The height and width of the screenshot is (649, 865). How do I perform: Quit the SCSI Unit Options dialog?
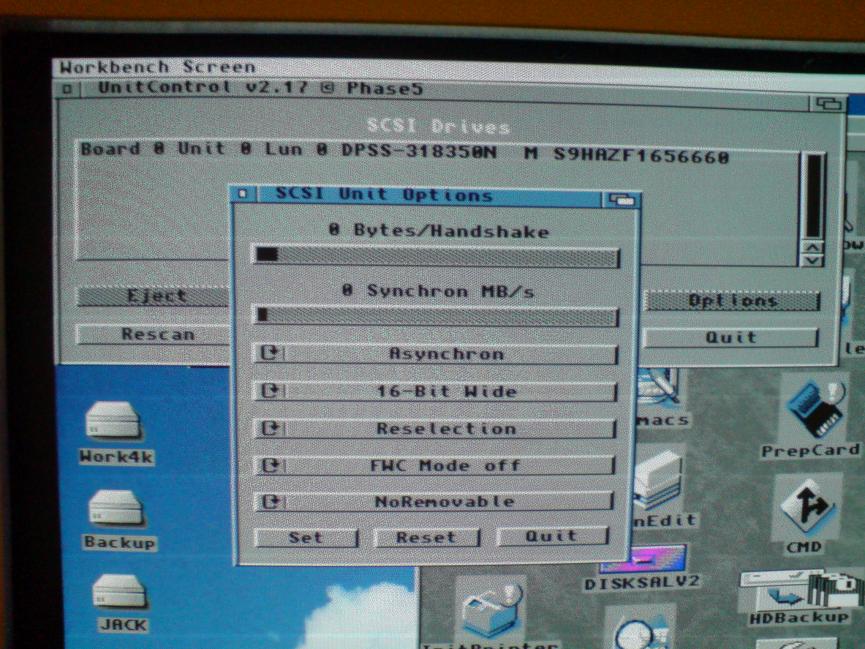click(x=552, y=536)
